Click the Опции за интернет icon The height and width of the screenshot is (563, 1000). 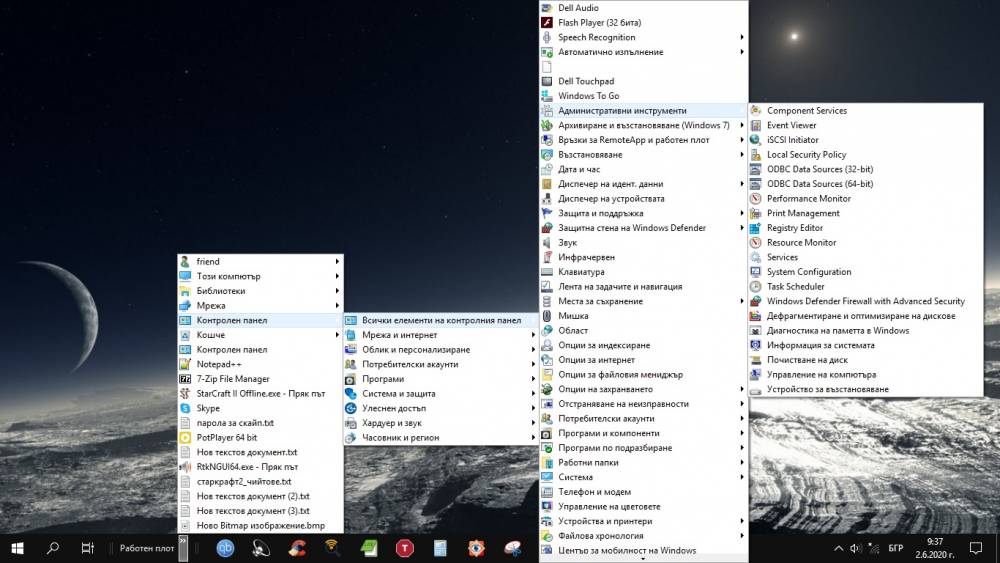(x=547, y=360)
